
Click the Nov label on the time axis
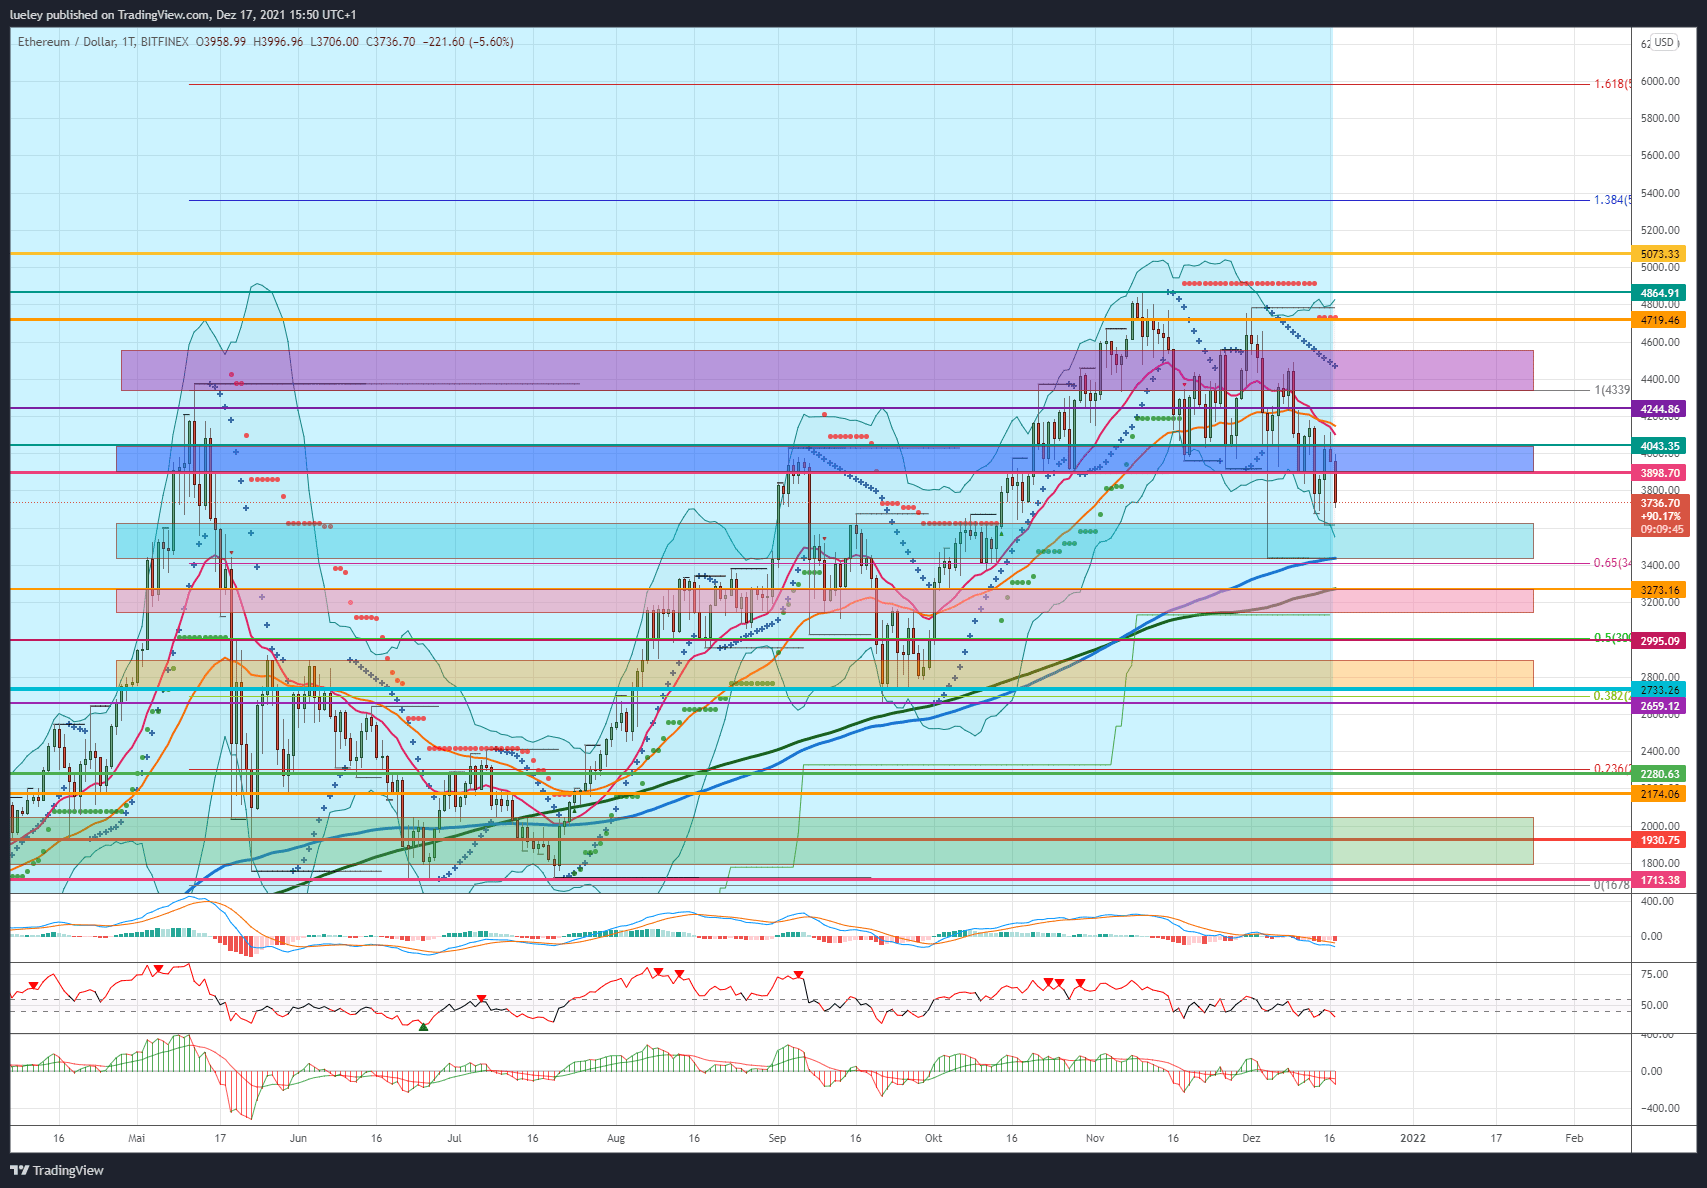click(1095, 1138)
